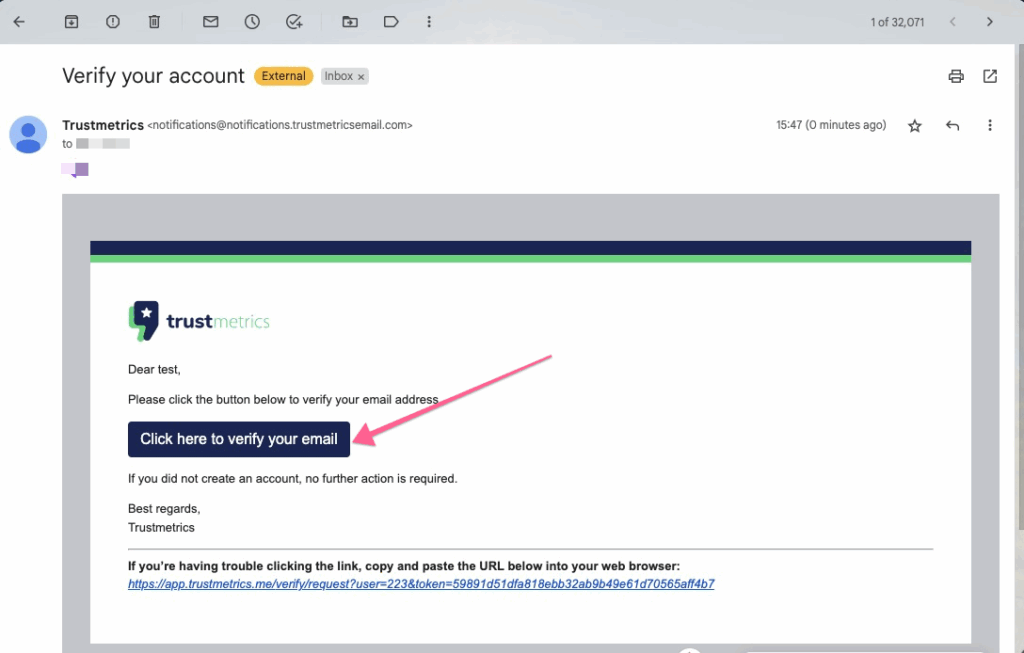The width and height of the screenshot is (1024, 653).
Task: Go to the older email with right chevron
Action: 989,21
